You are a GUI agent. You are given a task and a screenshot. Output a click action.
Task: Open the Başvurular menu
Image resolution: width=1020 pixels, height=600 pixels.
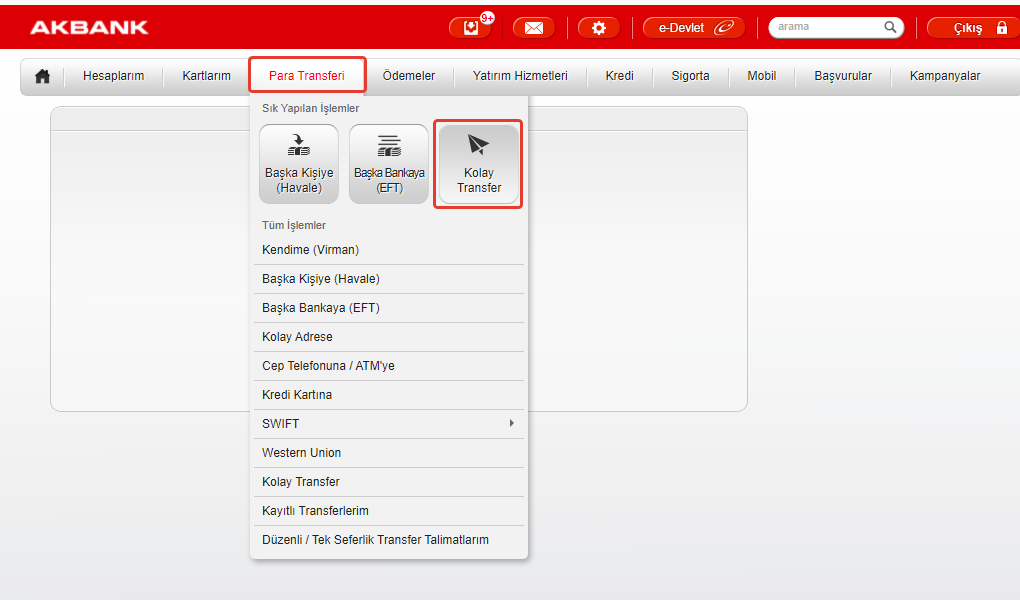click(842, 76)
